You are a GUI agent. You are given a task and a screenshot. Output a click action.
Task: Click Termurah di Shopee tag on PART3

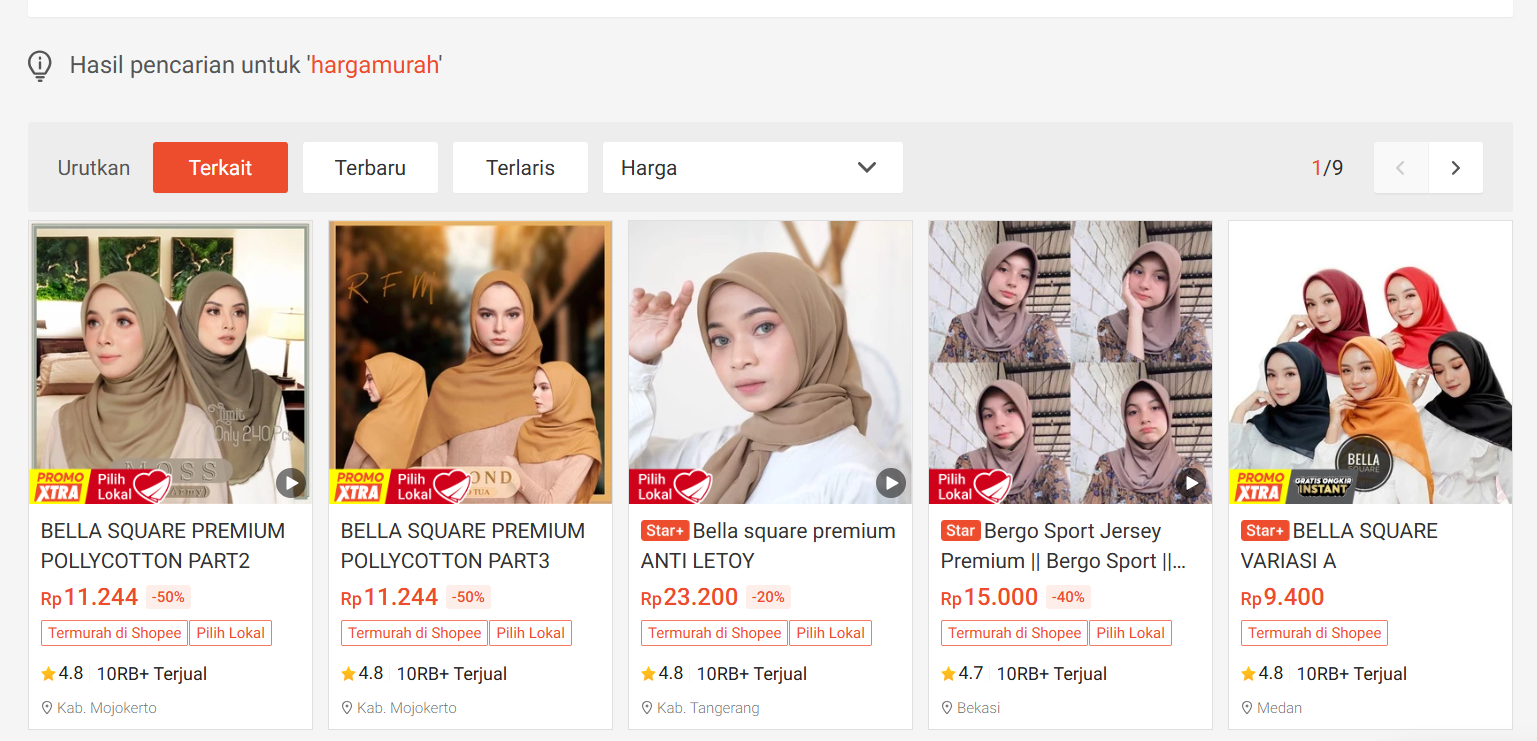(x=415, y=633)
